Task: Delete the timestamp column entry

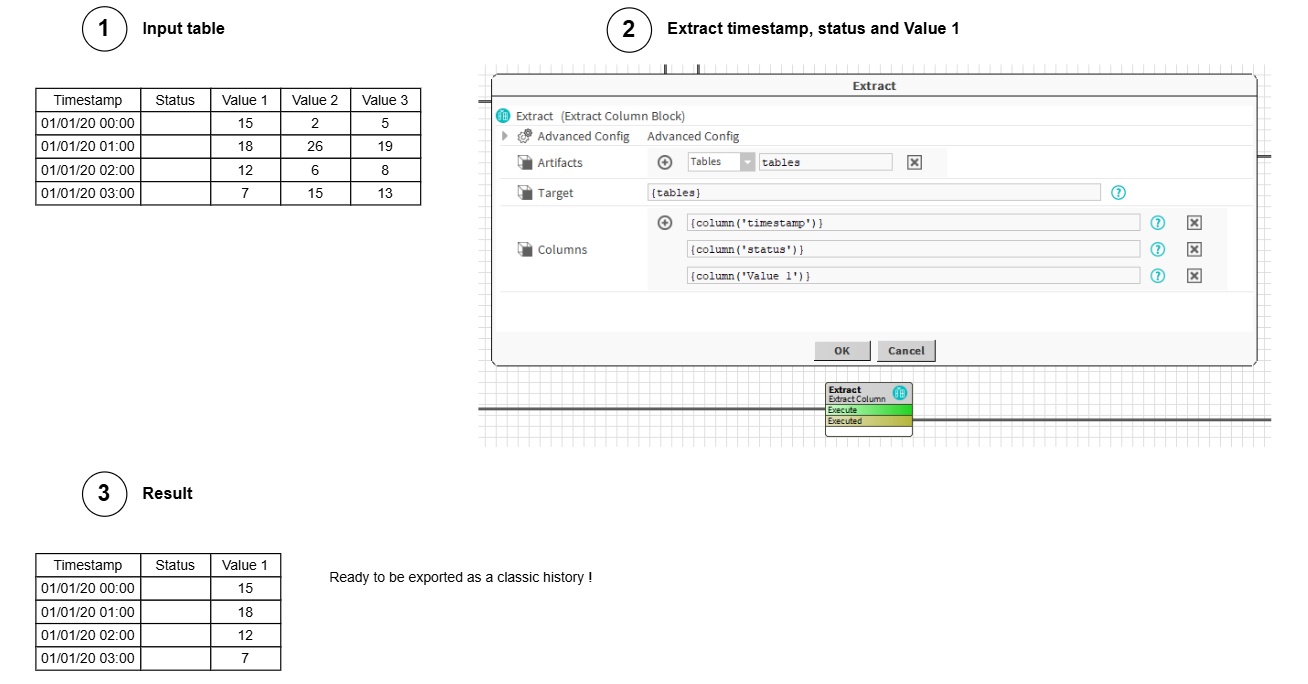Action: coord(1194,223)
